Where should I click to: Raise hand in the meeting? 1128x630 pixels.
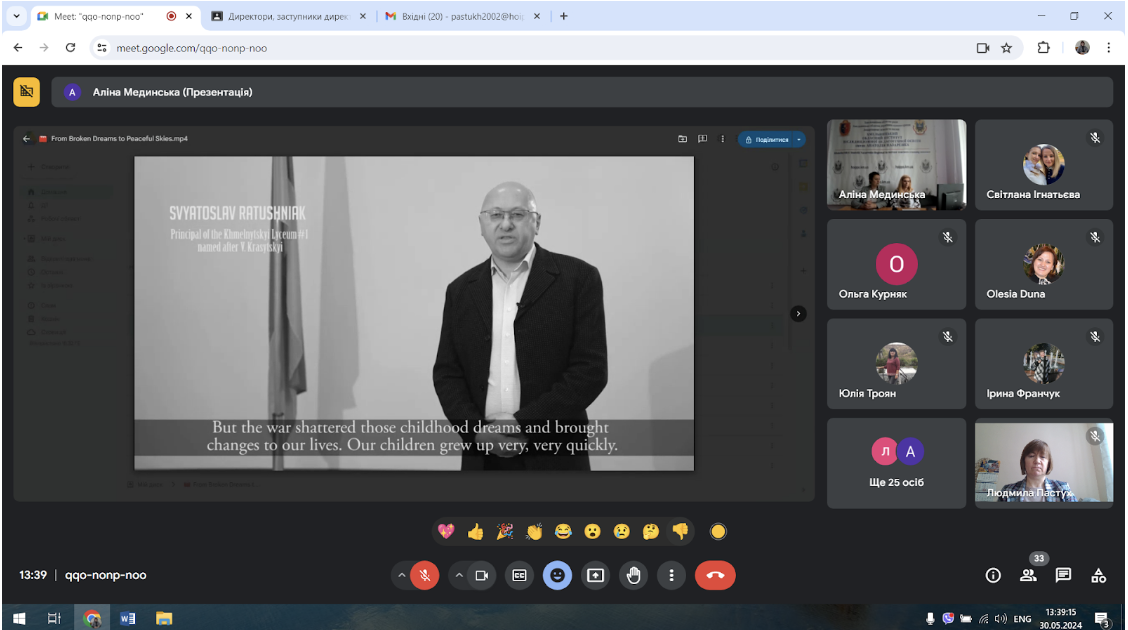point(633,575)
